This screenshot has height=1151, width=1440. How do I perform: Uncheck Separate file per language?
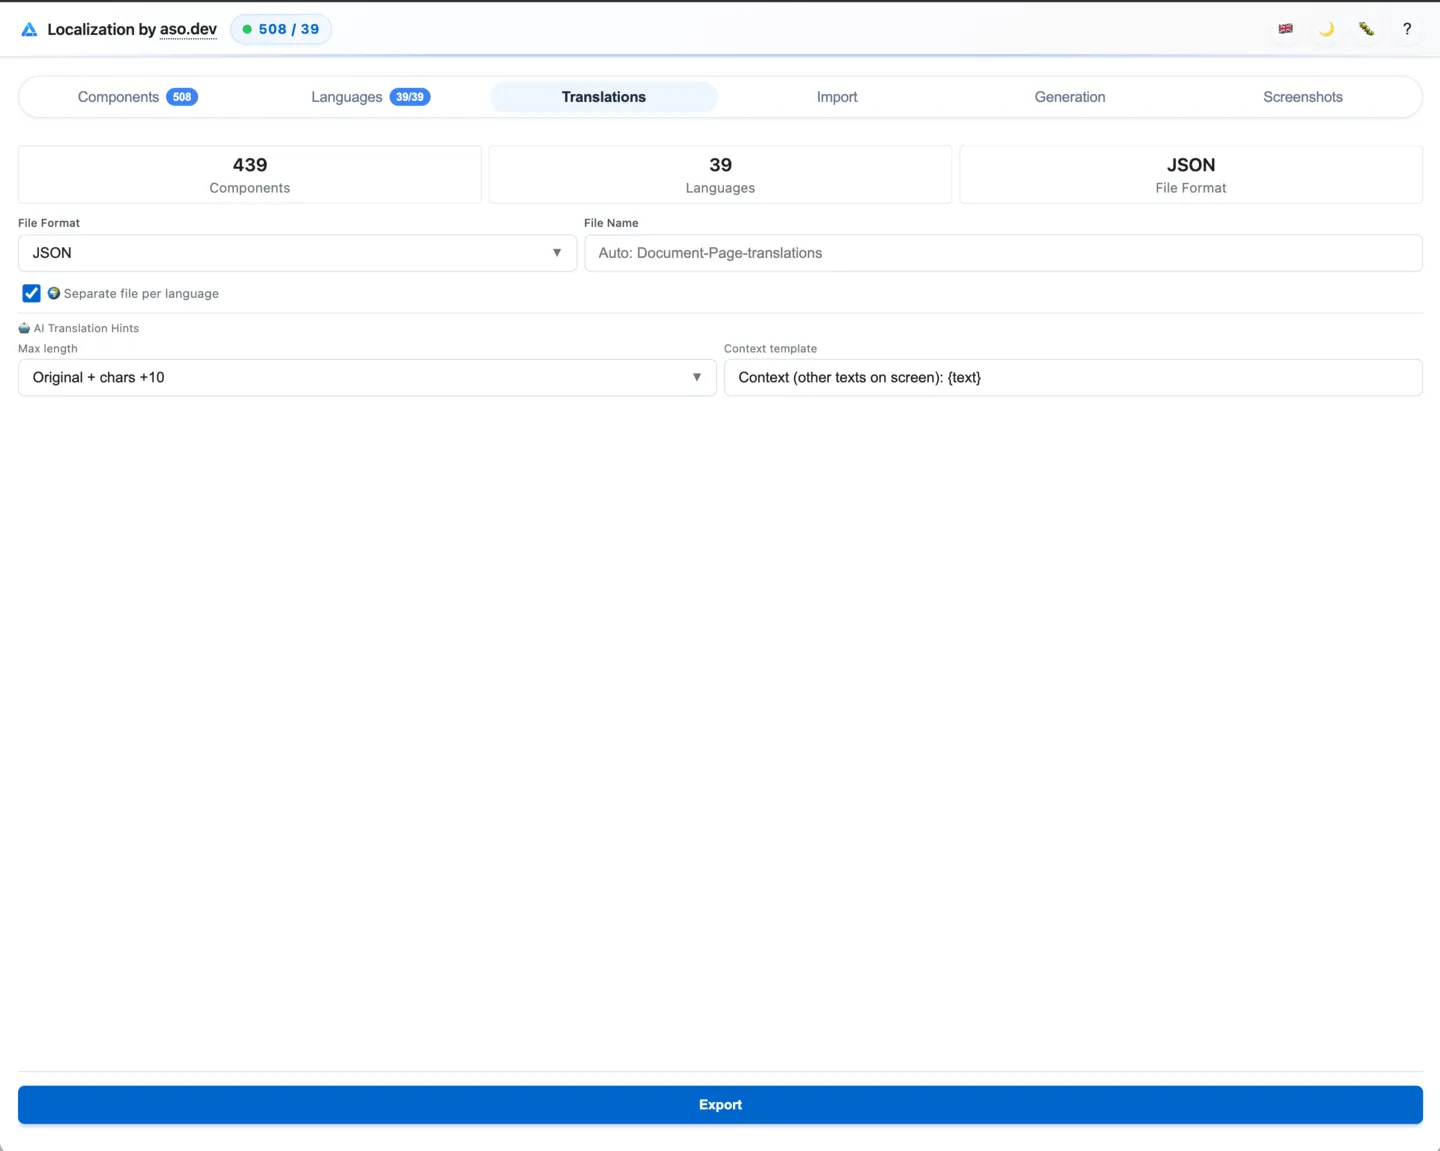[31, 293]
